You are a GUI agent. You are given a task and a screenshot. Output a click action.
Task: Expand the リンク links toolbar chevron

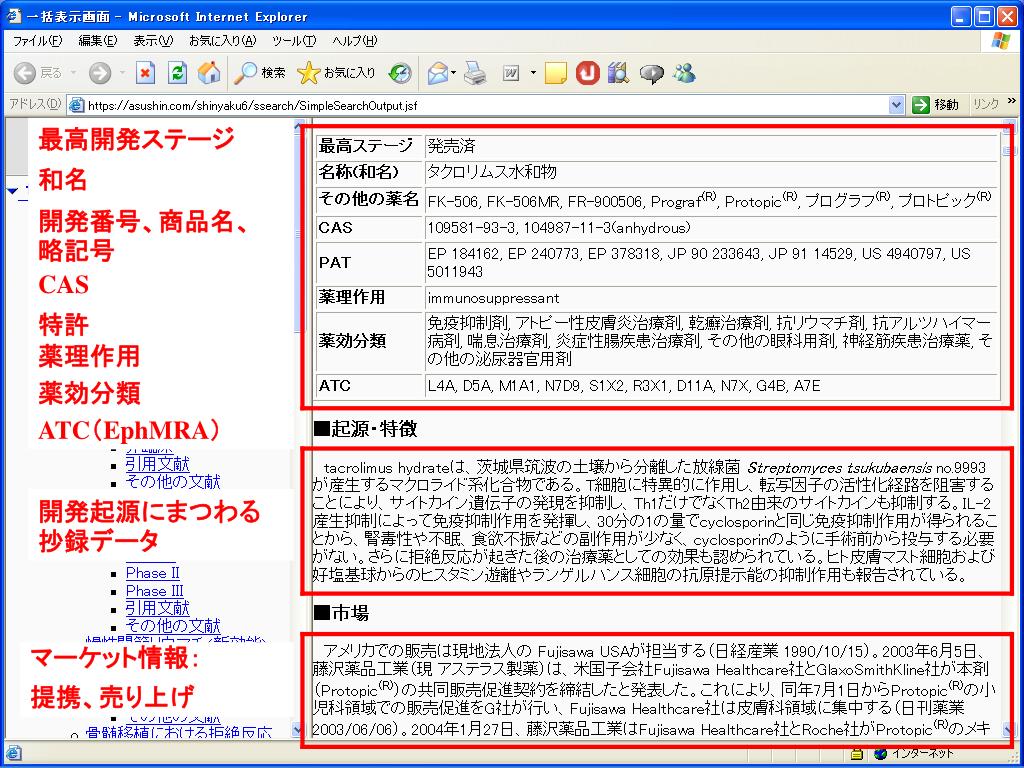click(x=1012, y=101)
